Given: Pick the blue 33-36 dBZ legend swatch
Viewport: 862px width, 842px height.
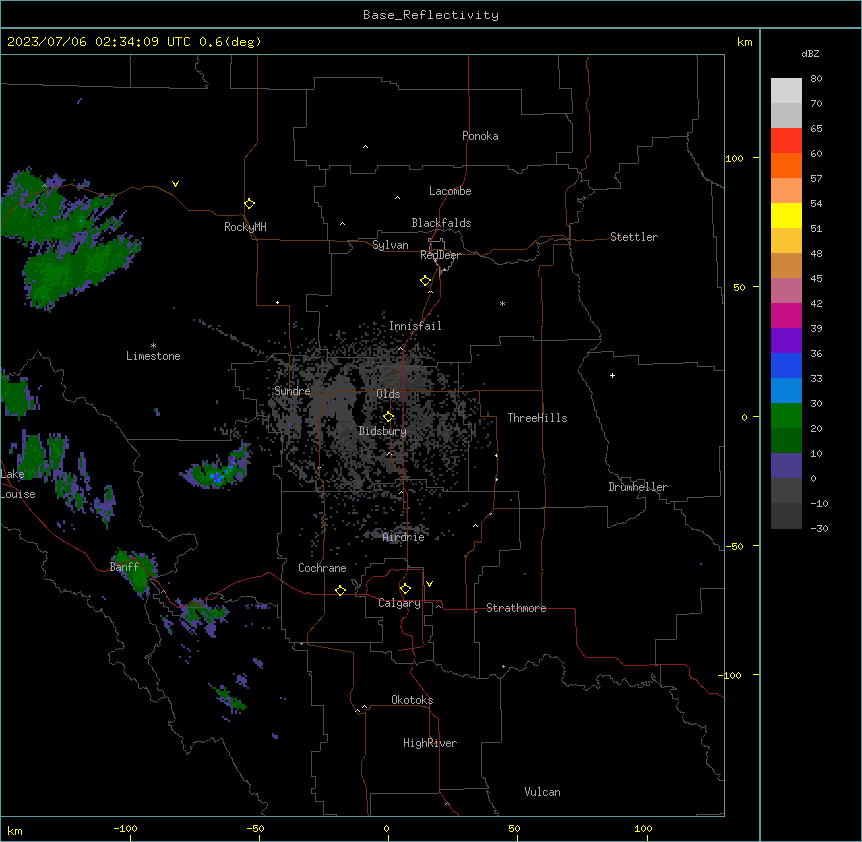Looking at the screenshot, I should [786, 365].
